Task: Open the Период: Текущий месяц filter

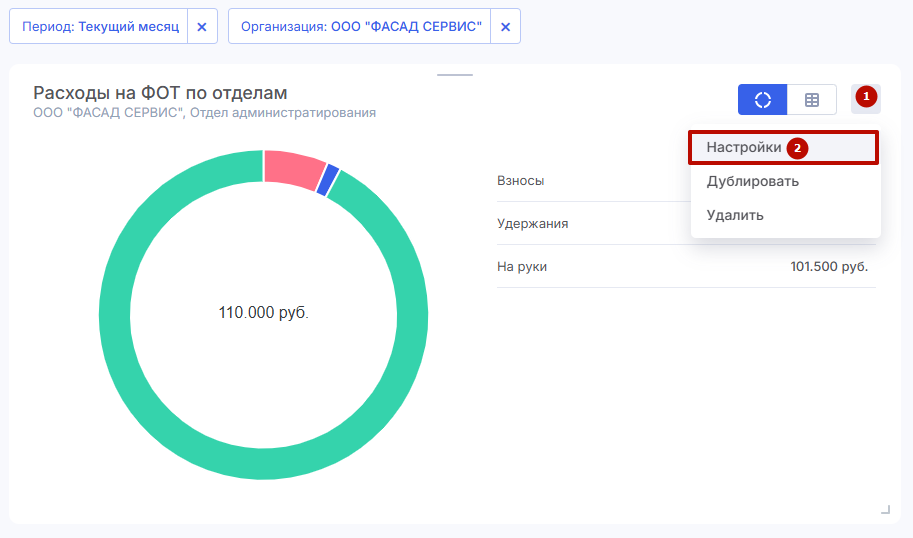Action: (99, 27)
